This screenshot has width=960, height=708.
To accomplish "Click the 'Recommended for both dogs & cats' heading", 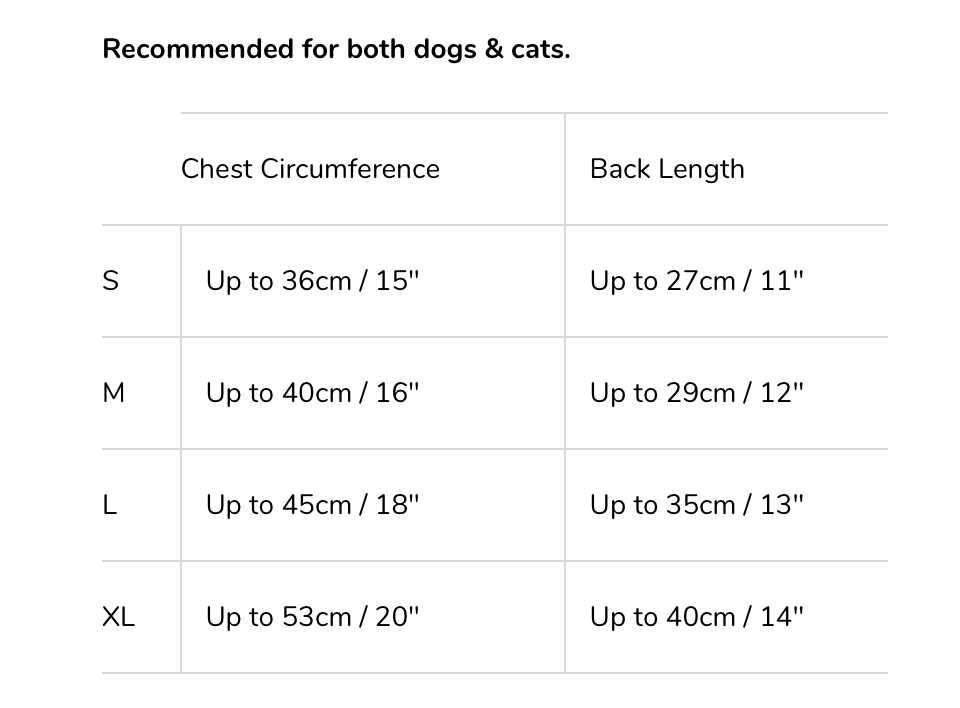I will [x=336, y=49].
